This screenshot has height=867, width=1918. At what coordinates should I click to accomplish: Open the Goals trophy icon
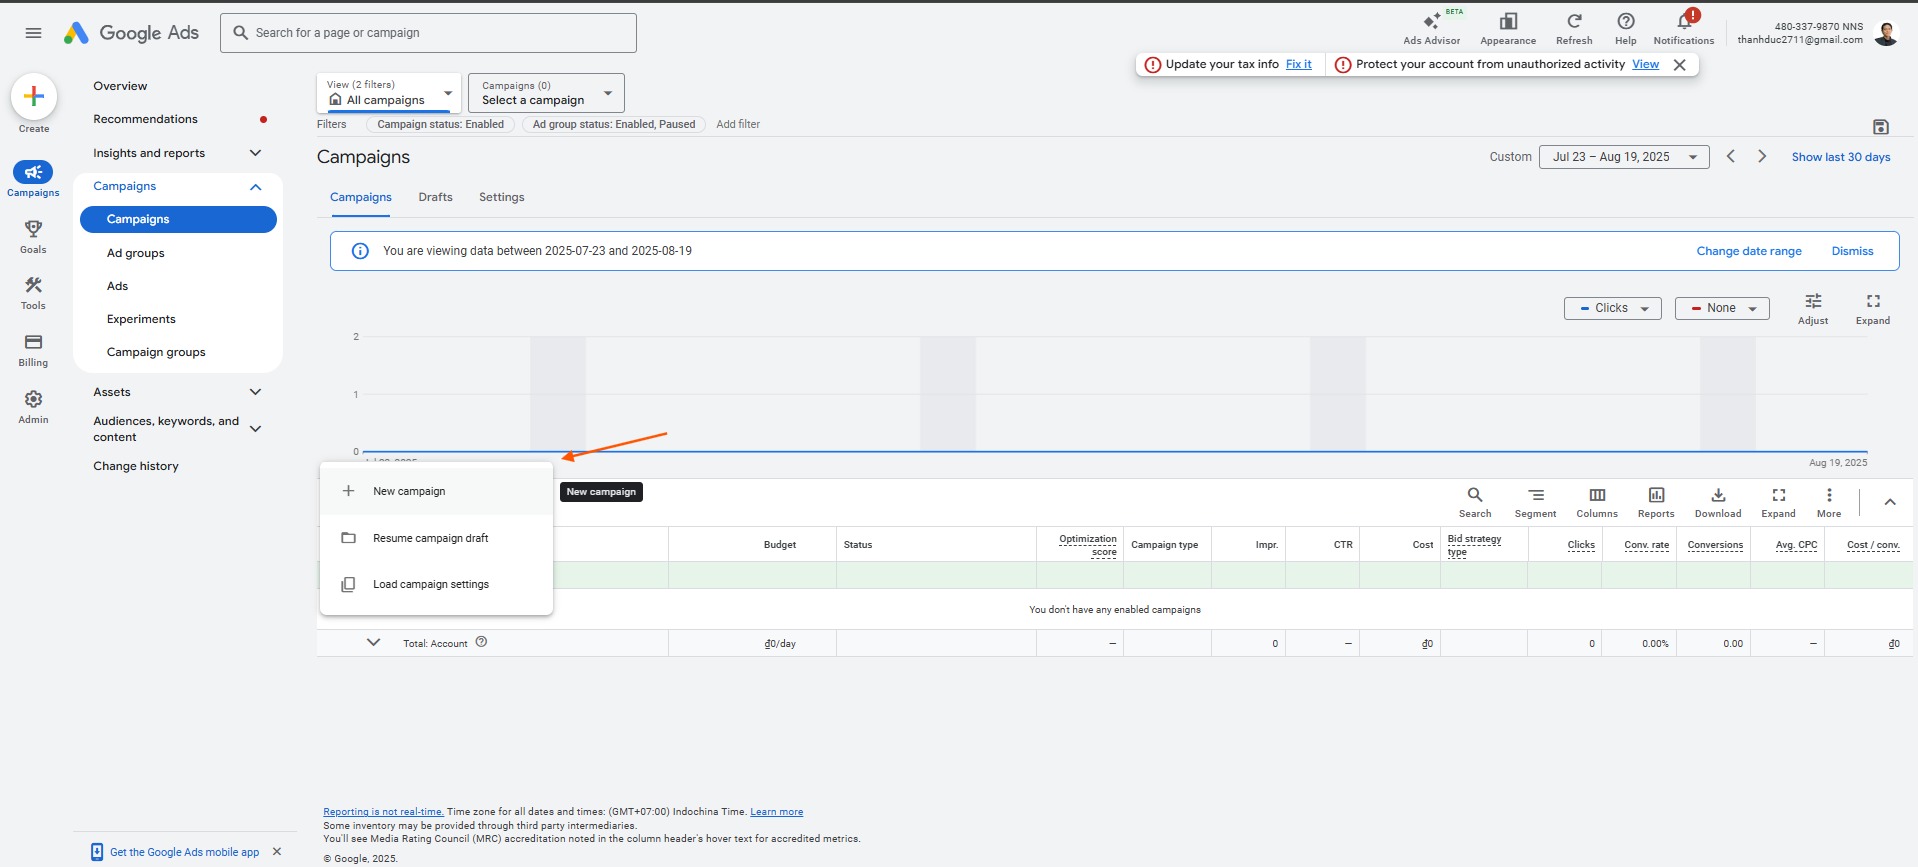pyautogui.click(x=33, y=230)
